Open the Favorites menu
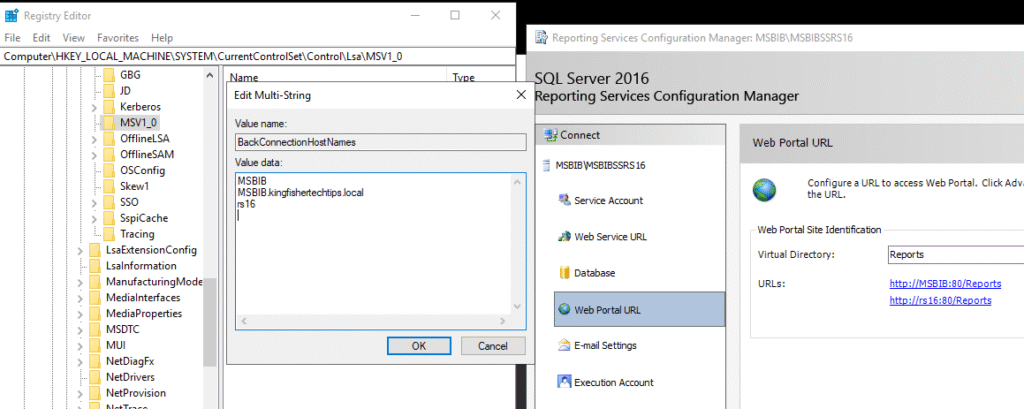 pyautogui.click(x=117, y=37)
